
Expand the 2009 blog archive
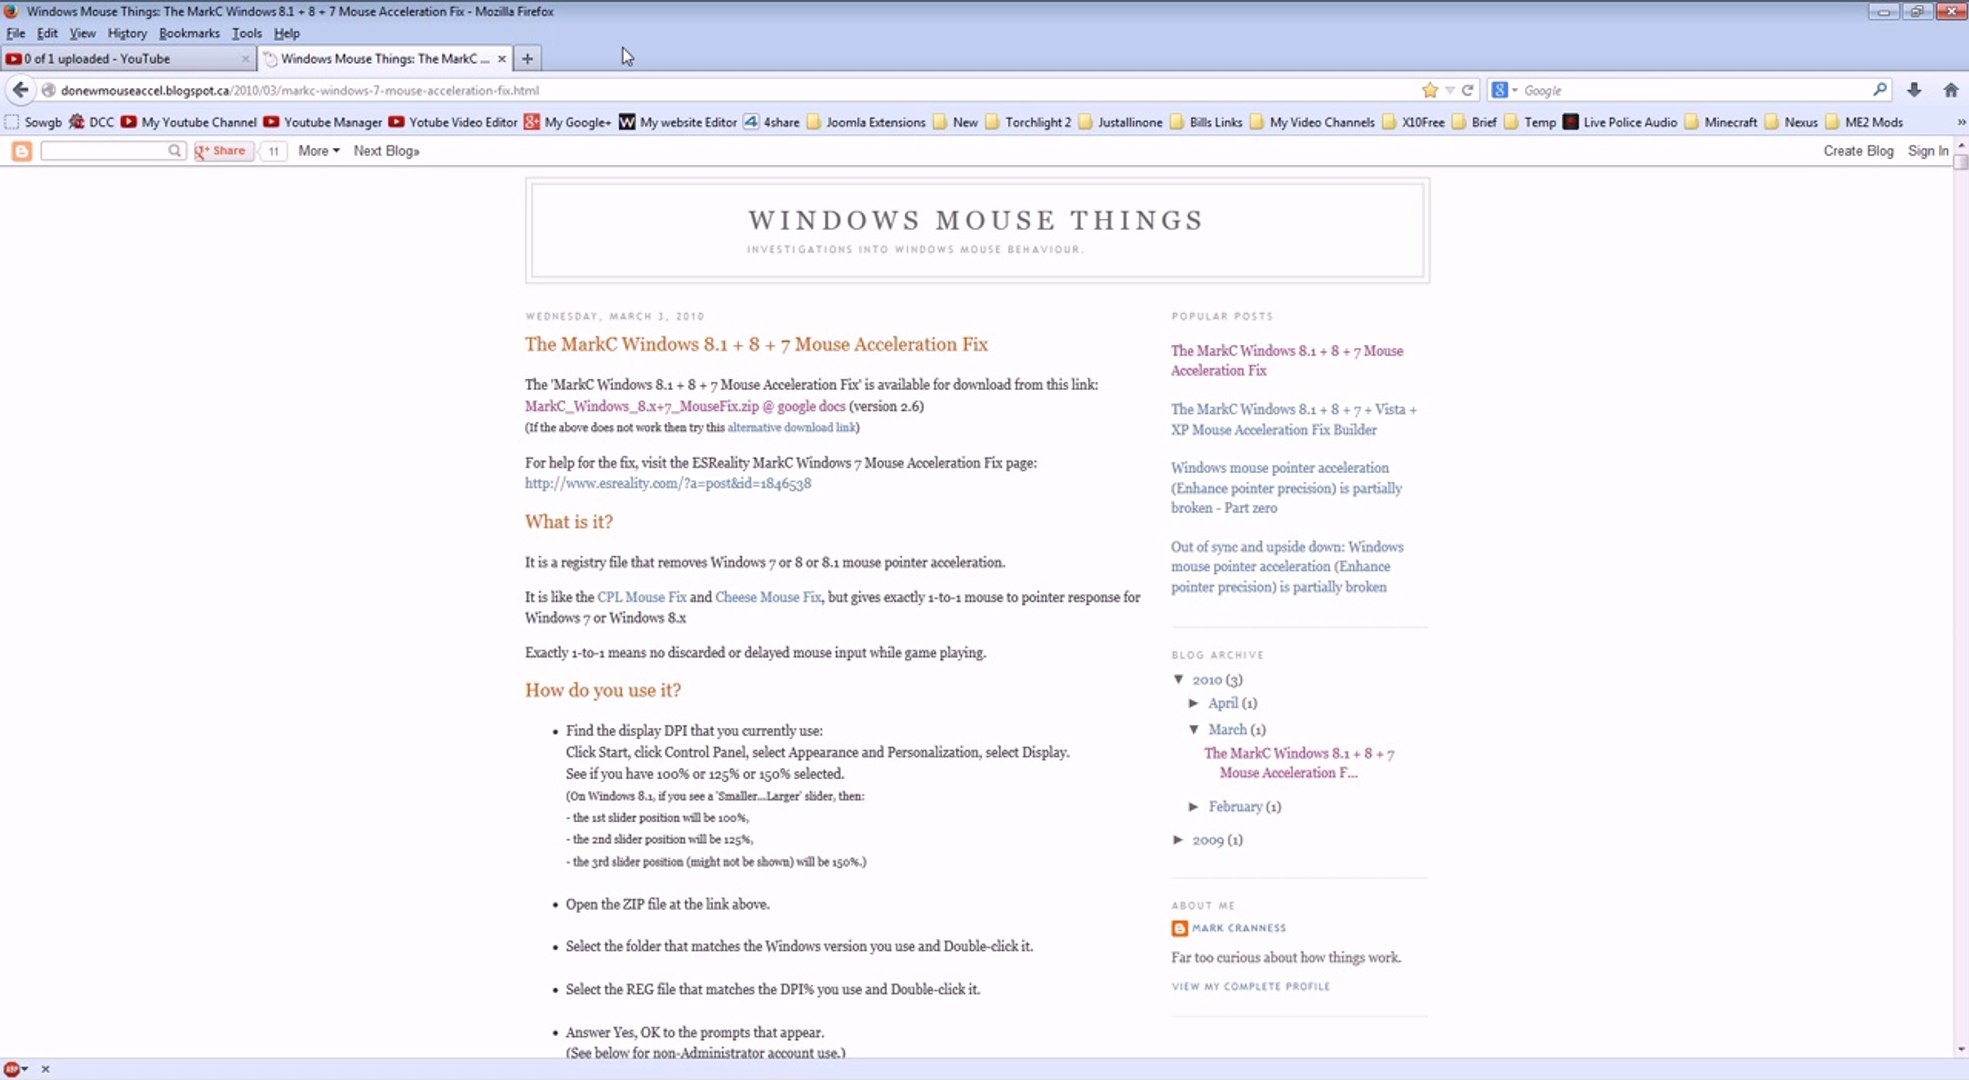point(1179,840)
